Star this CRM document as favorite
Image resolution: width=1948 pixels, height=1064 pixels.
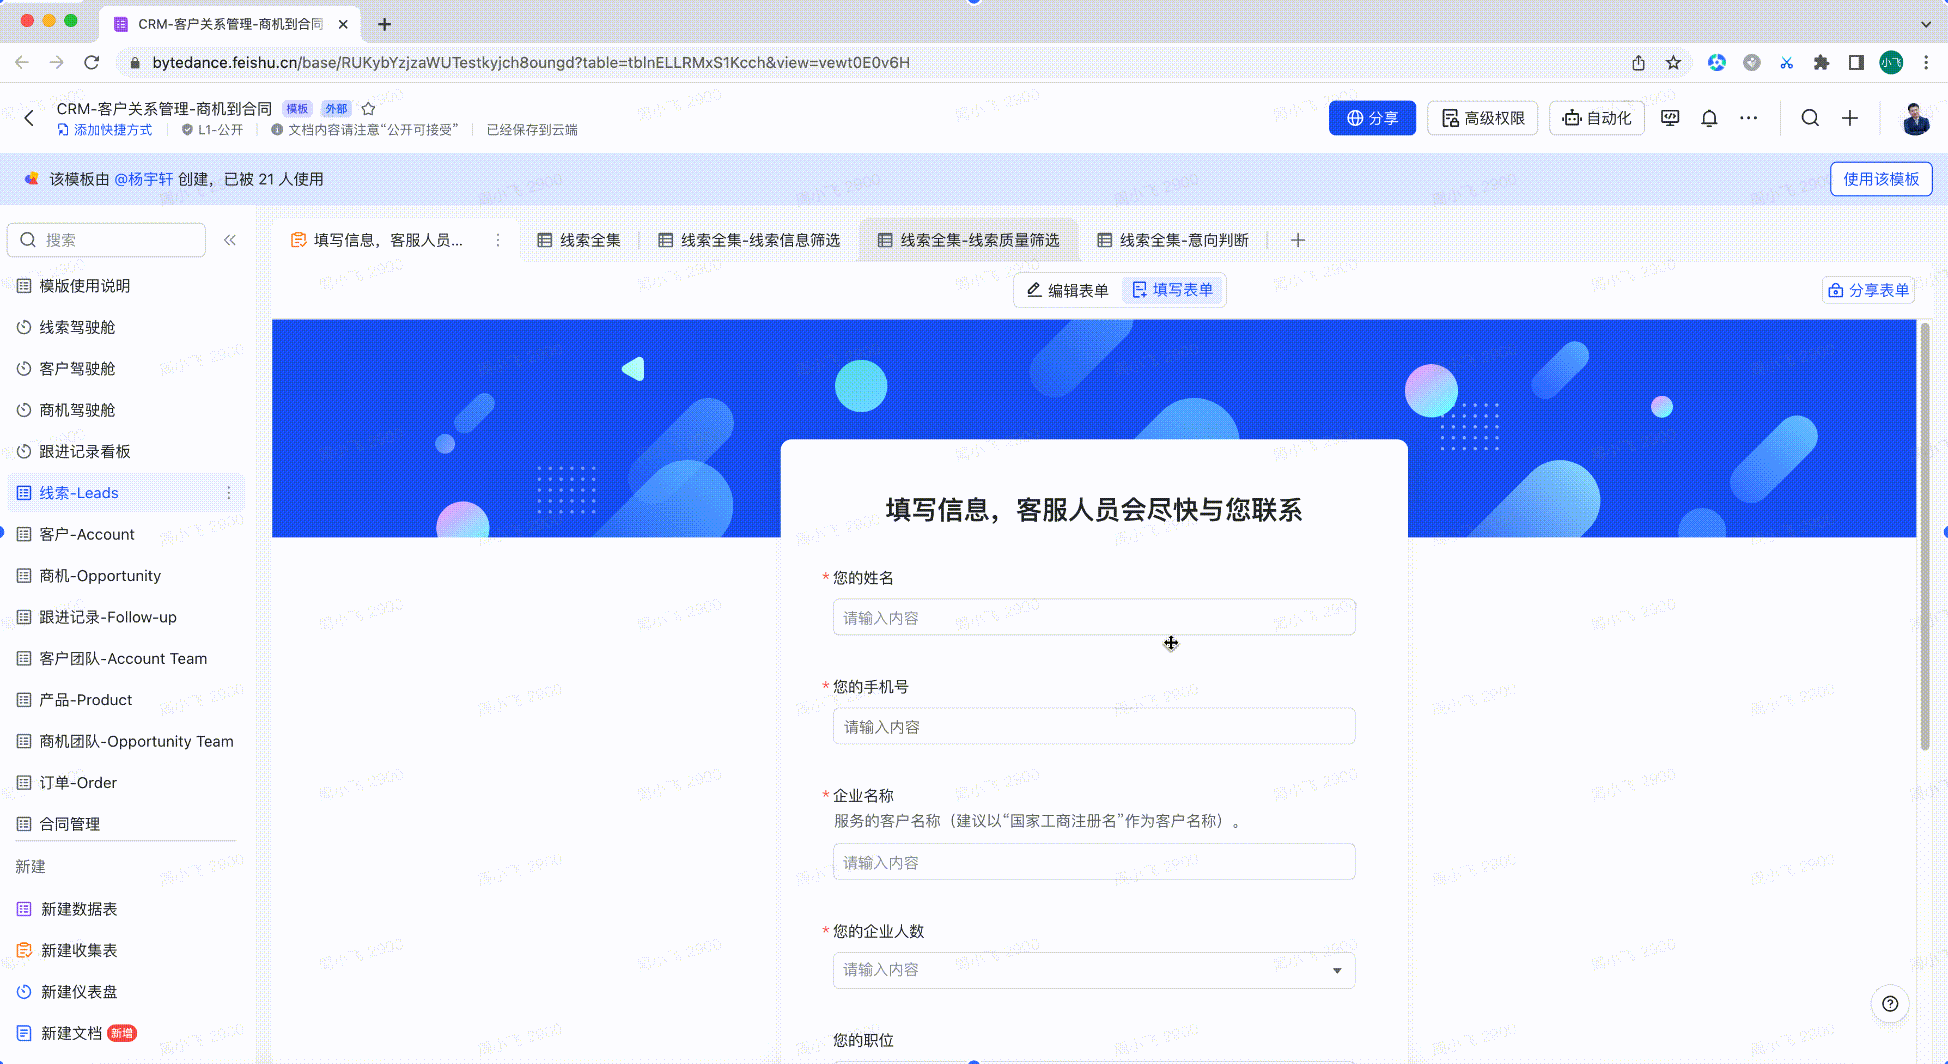[x=368, y=109]
